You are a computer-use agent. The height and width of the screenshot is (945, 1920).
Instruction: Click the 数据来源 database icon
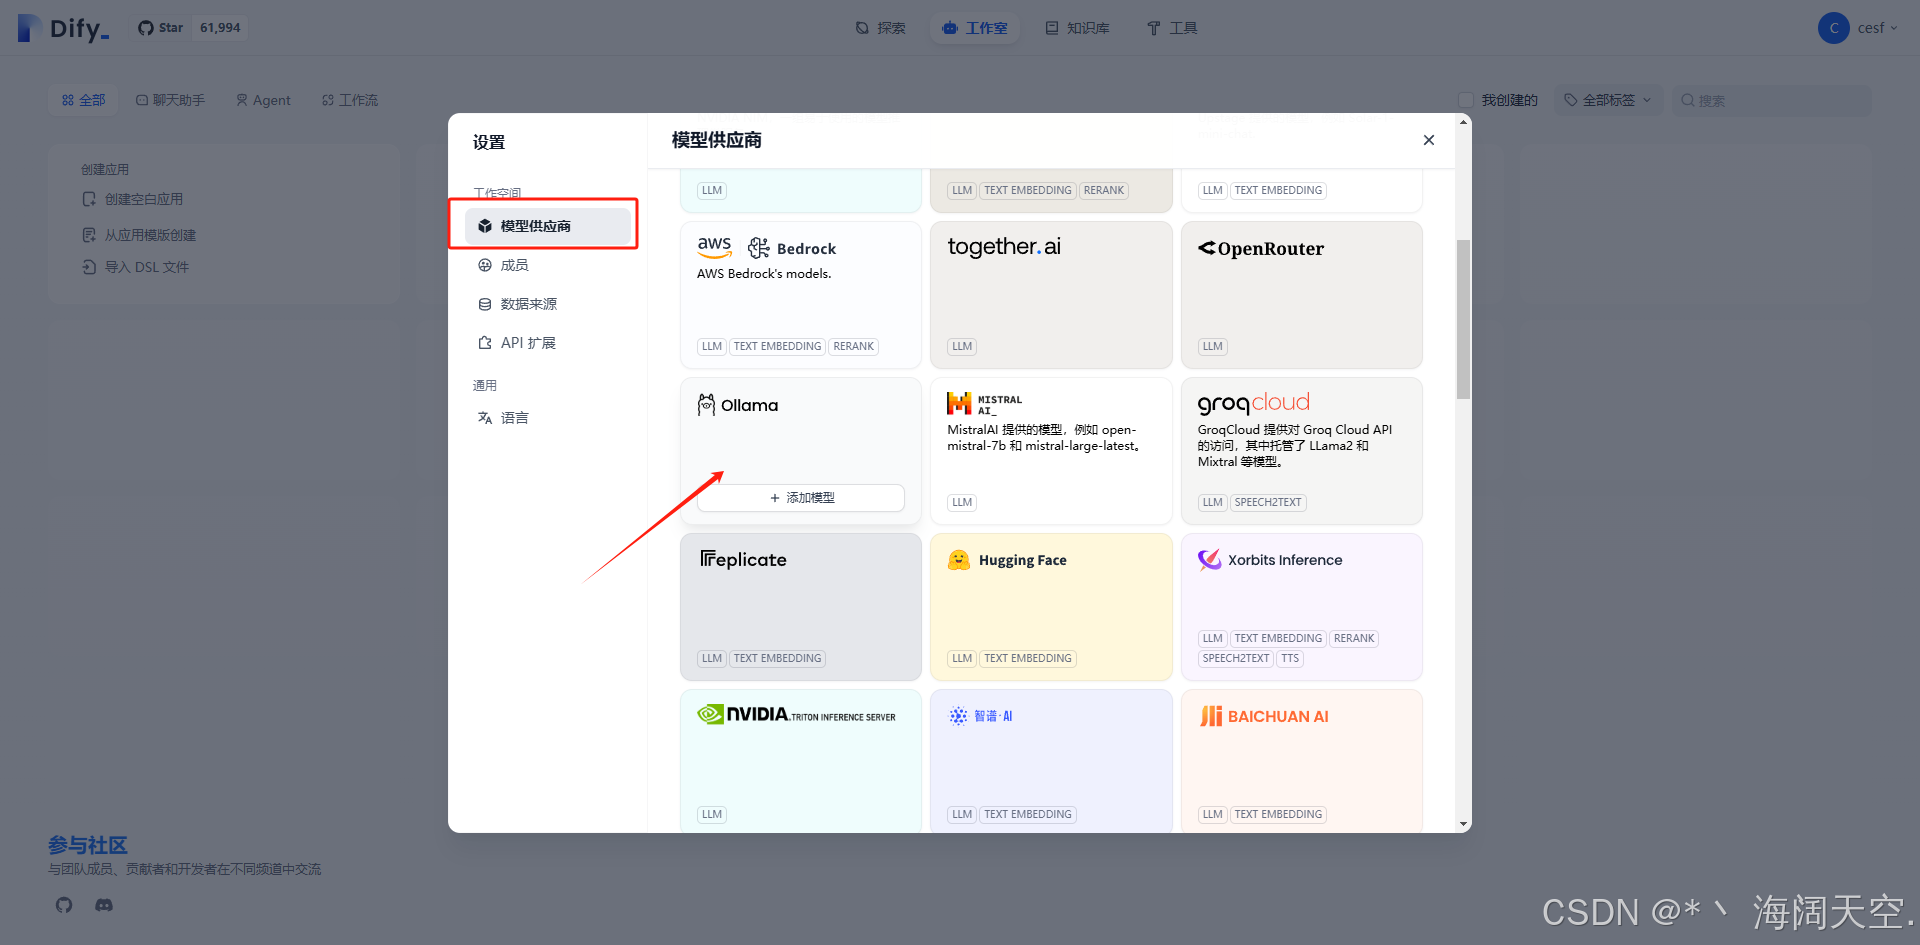click(485, 304)
